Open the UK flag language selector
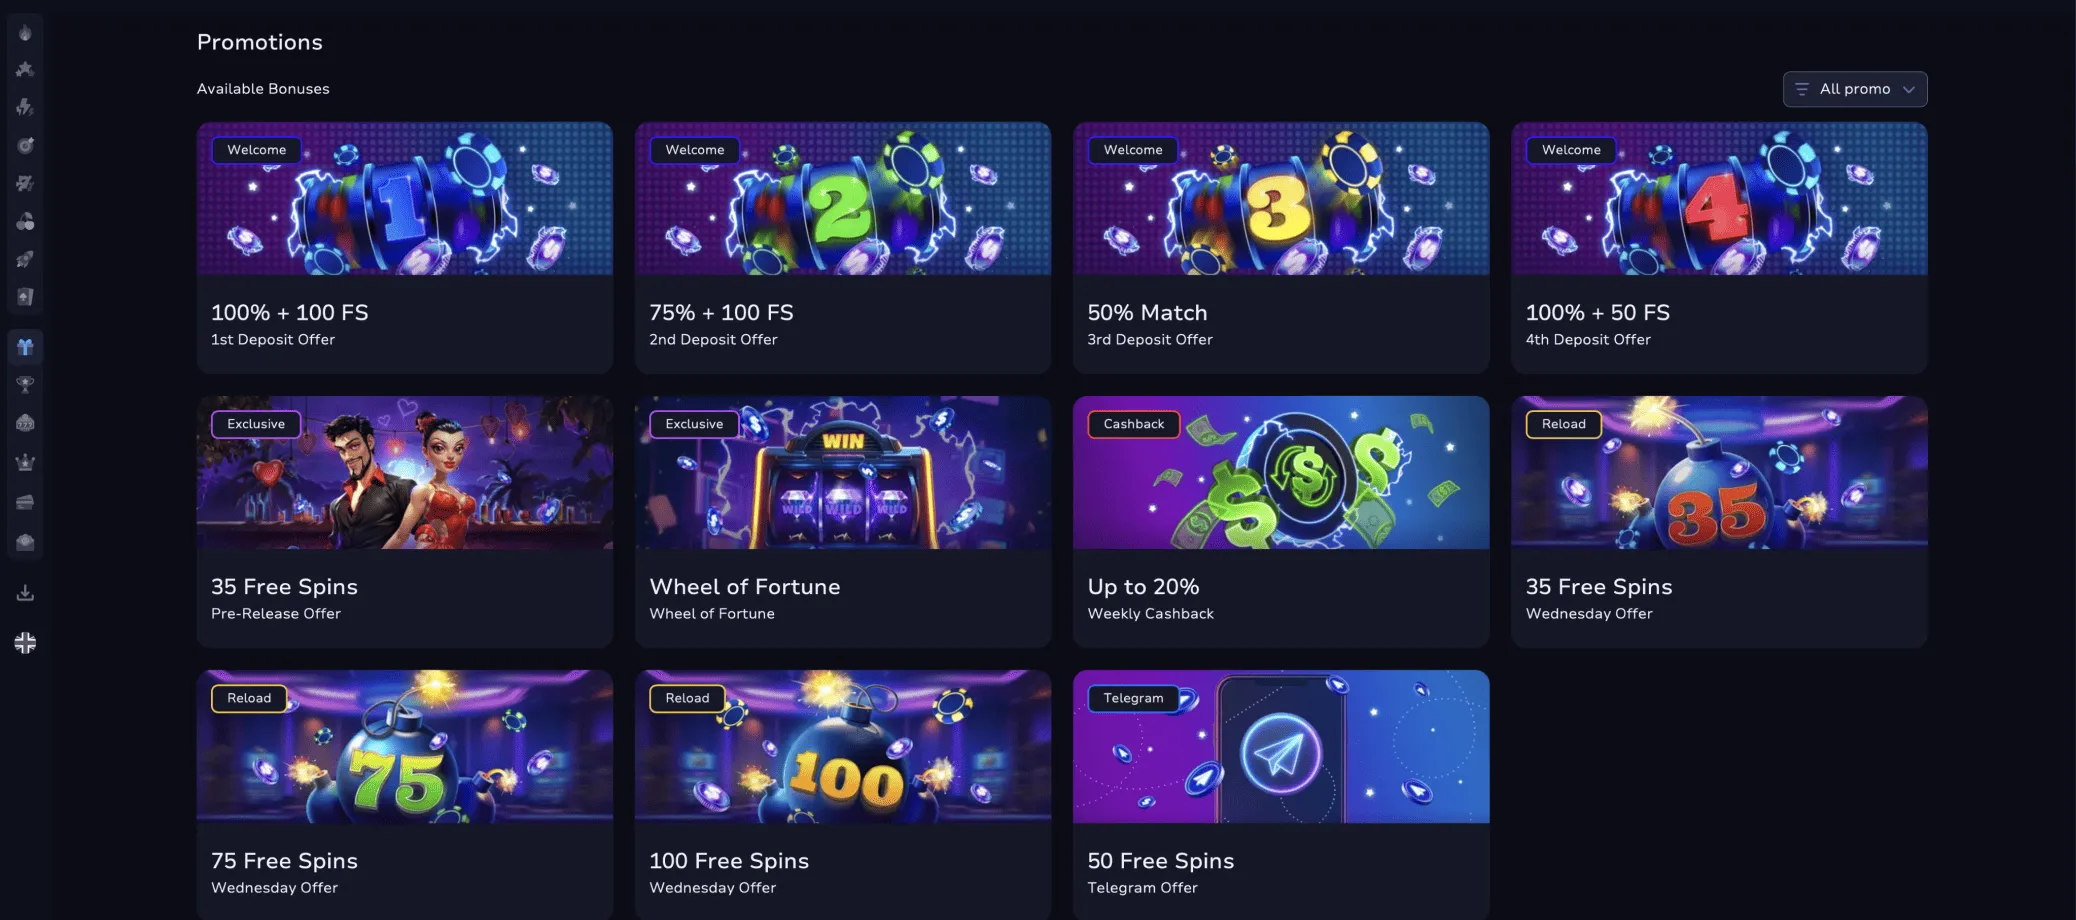The width and height of the screenshot is (2076, 920). point(25,643)
